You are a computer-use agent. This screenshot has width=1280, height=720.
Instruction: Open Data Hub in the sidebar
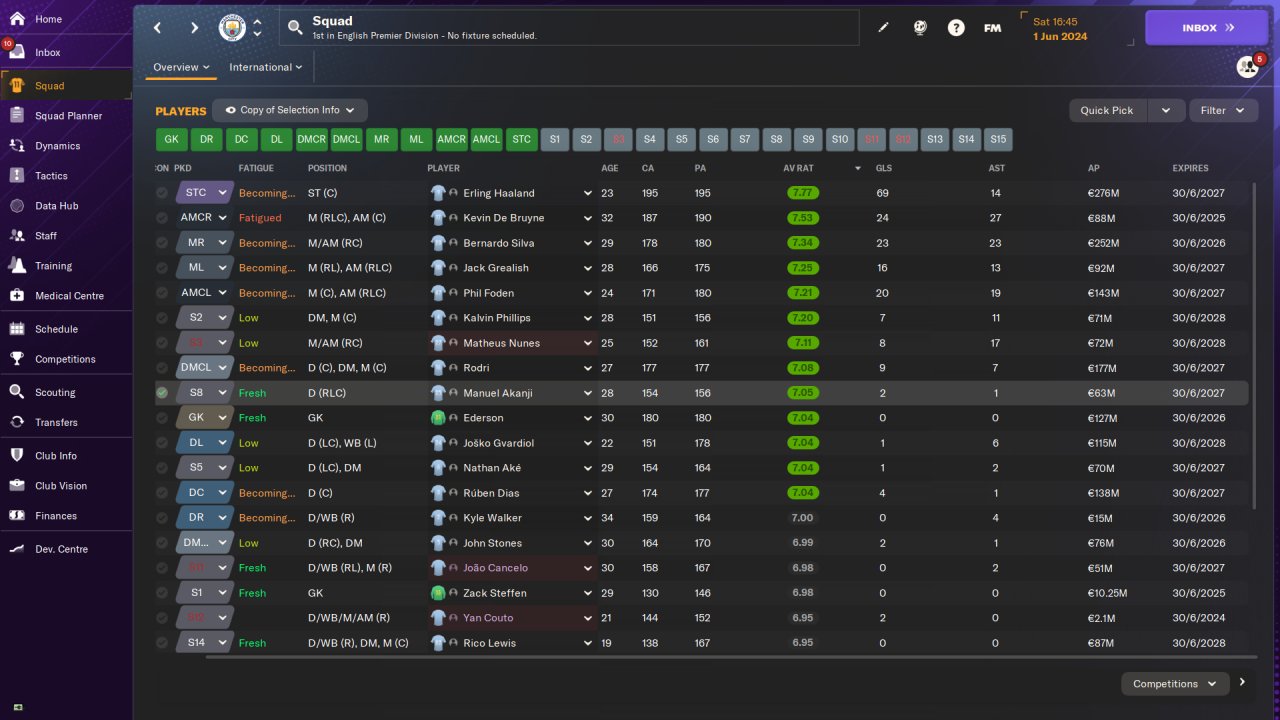click(x=66, y=206)
